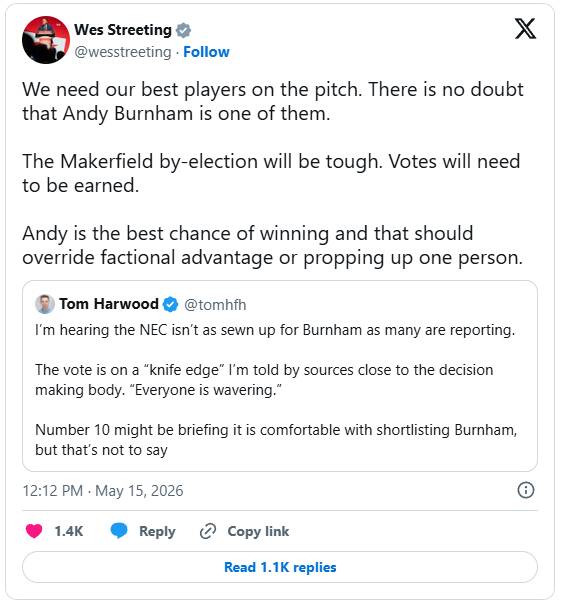This screenshot has height=605, width=561.
Task: Read 1.1K replies
Action: click(280, 567)
